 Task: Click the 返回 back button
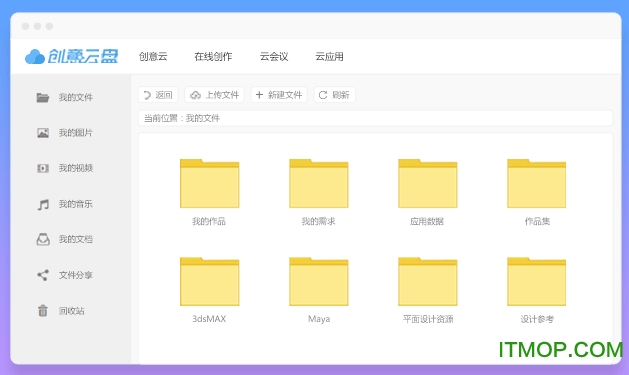158,95
